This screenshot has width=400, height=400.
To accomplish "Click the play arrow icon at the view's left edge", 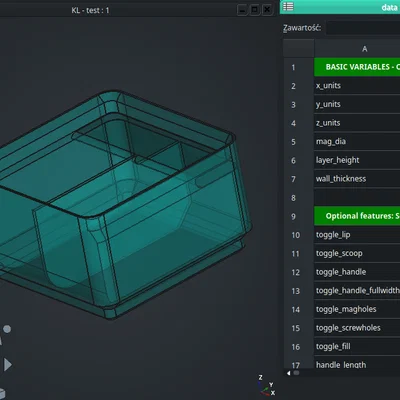I will pos(8,364).
